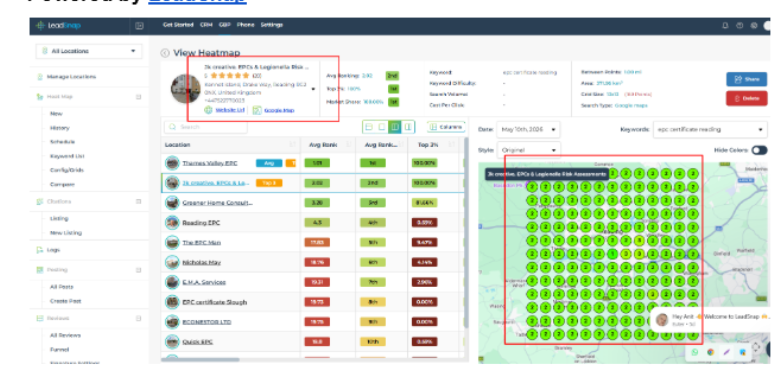The width and height of the screenshot is (772, 370).
Task: Click the Citations sidebar icon
Action: (40, 202)
